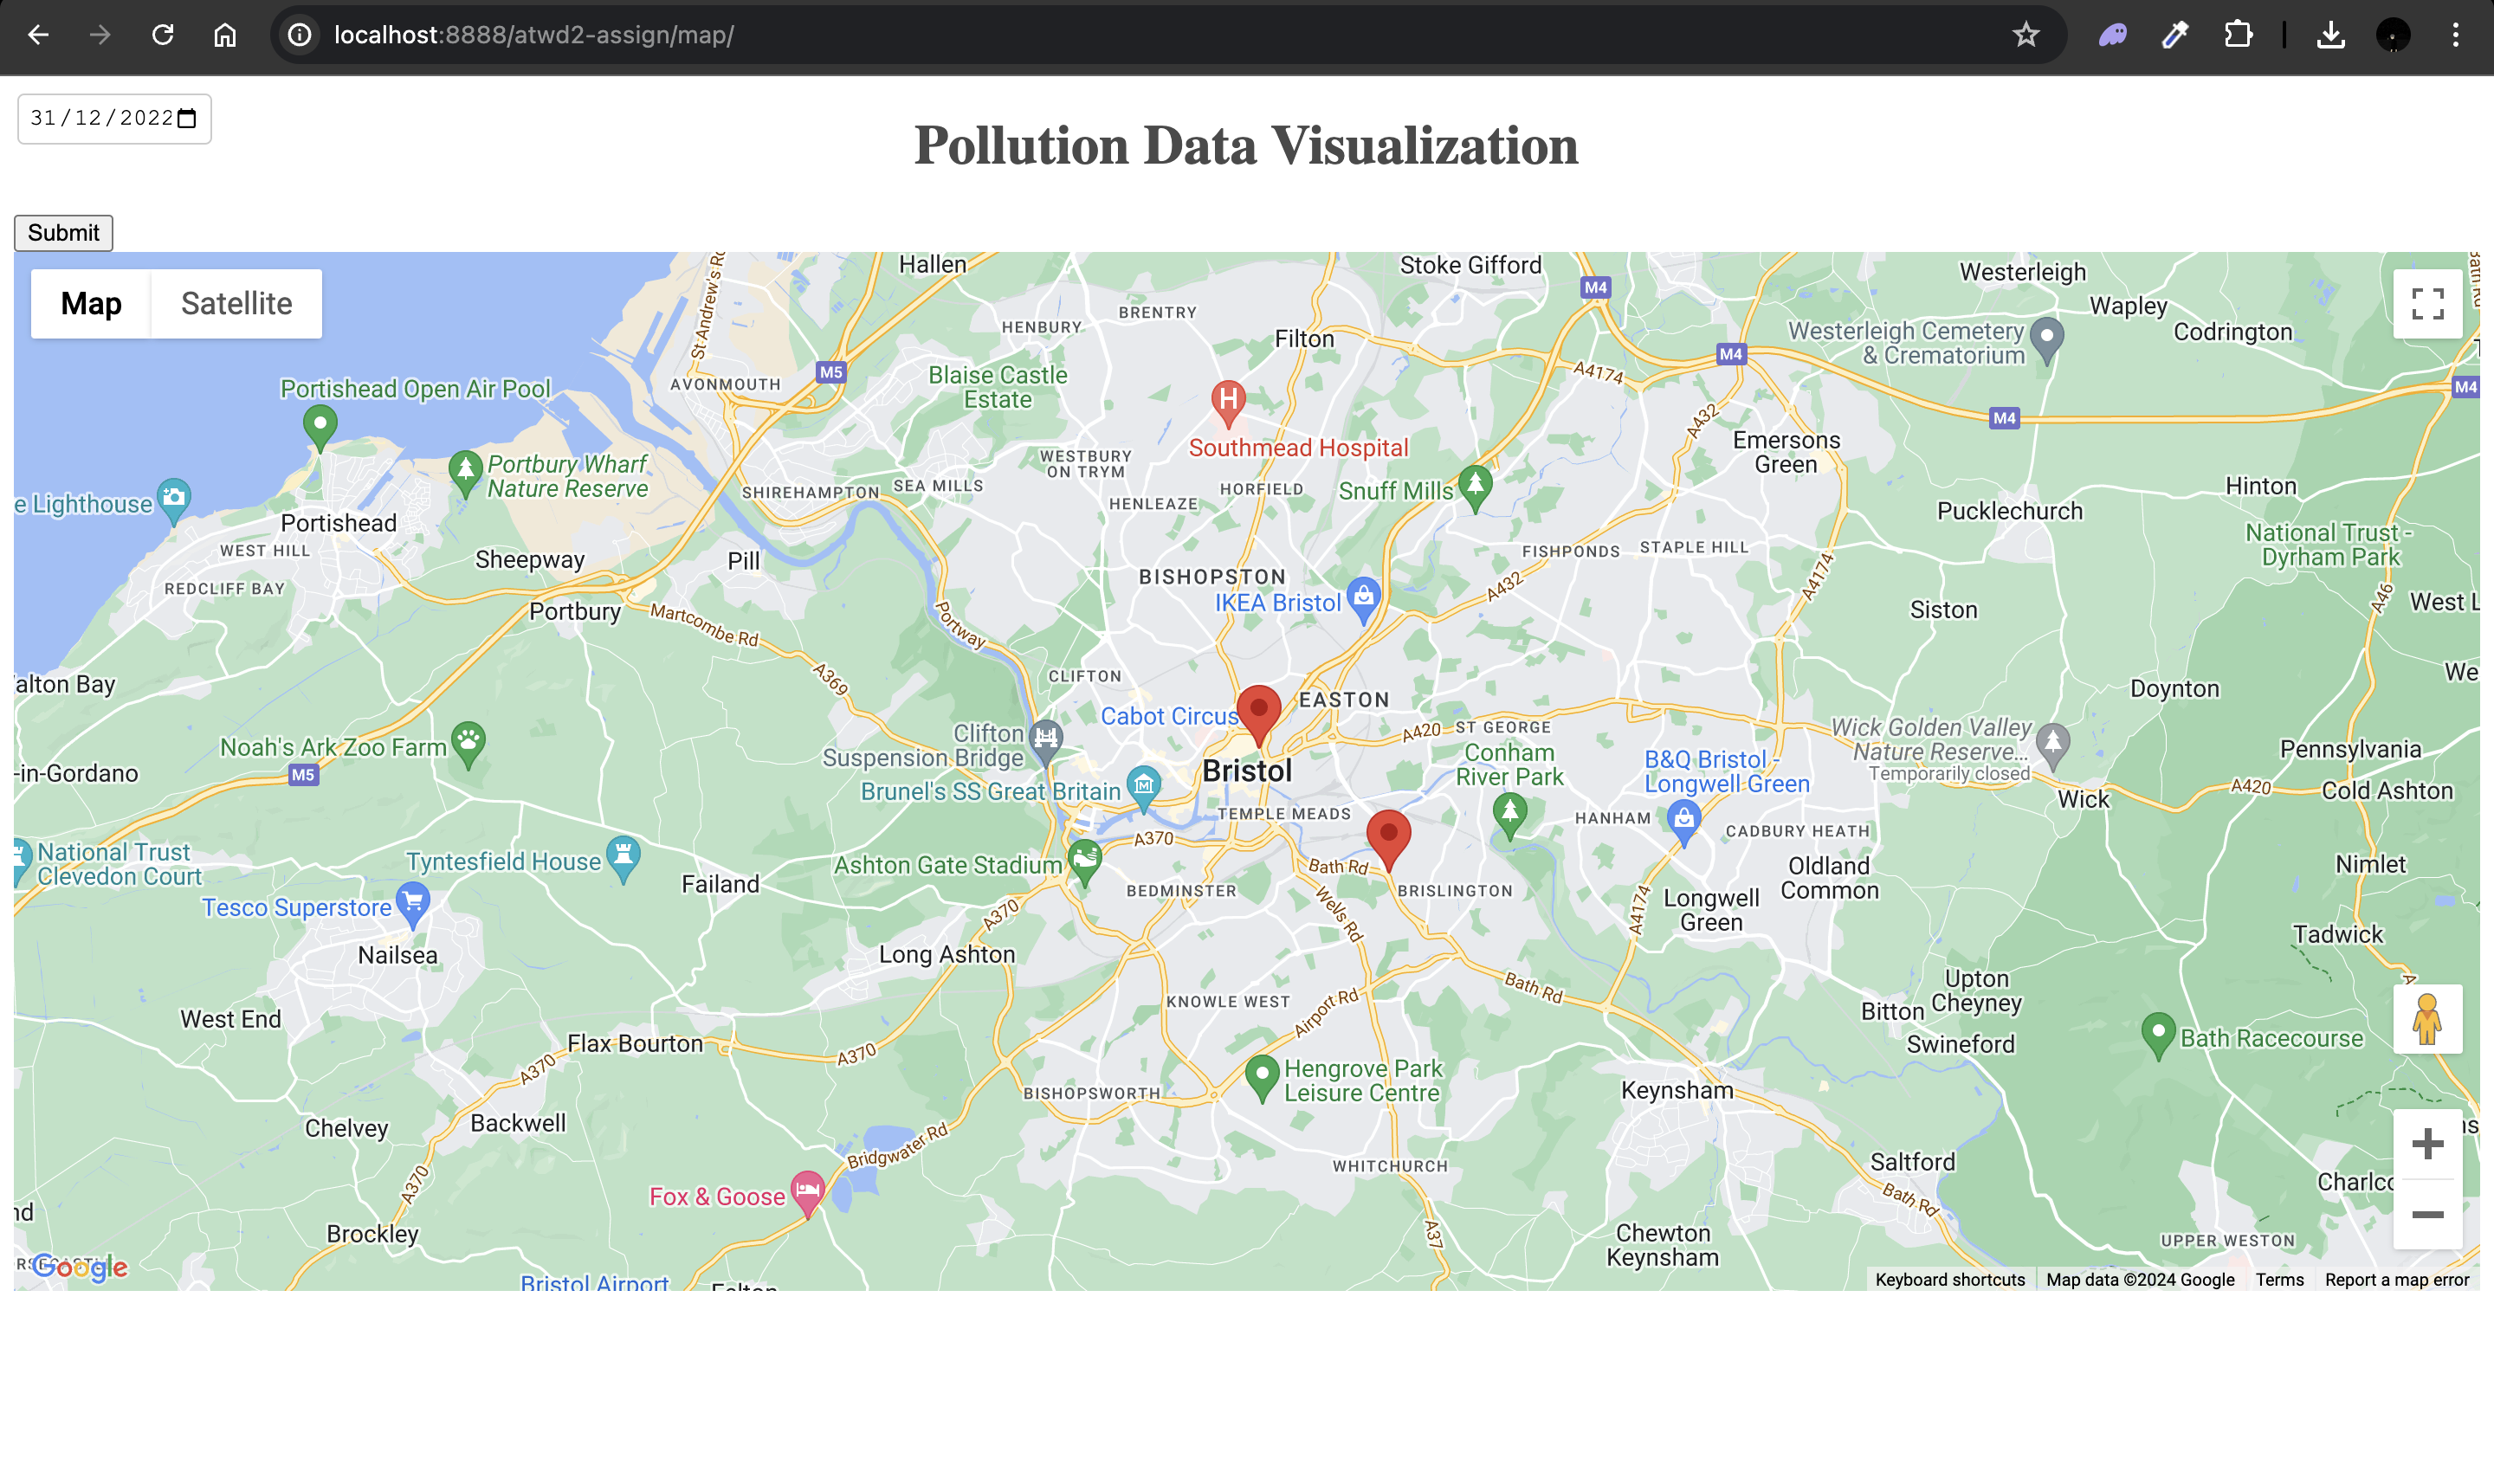Open the Extensions puzzle piece menu

click(x=2238, y=35)
